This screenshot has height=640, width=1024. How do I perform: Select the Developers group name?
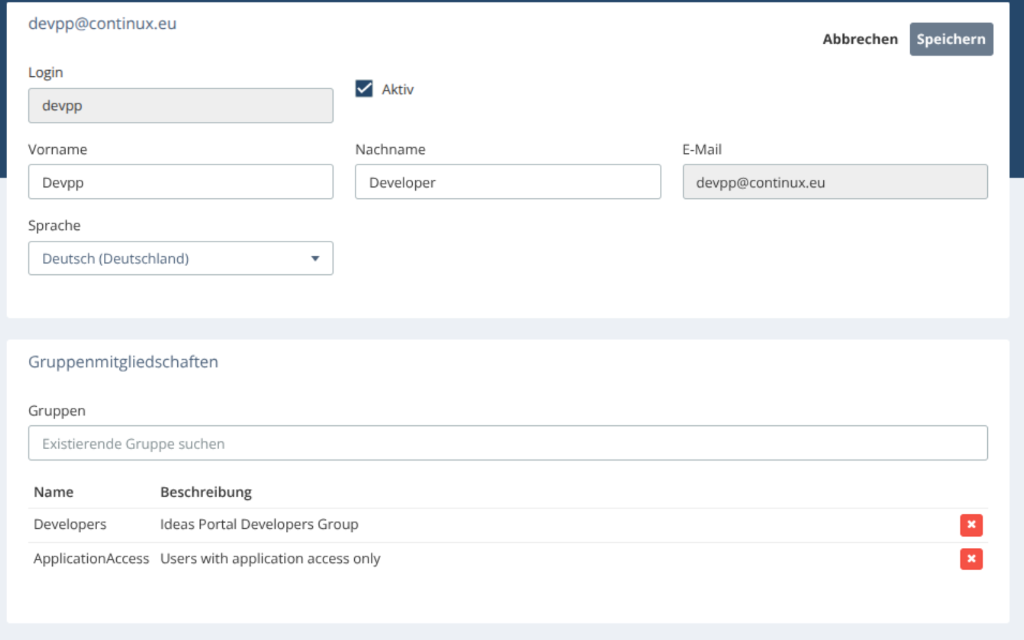[70, 524]
